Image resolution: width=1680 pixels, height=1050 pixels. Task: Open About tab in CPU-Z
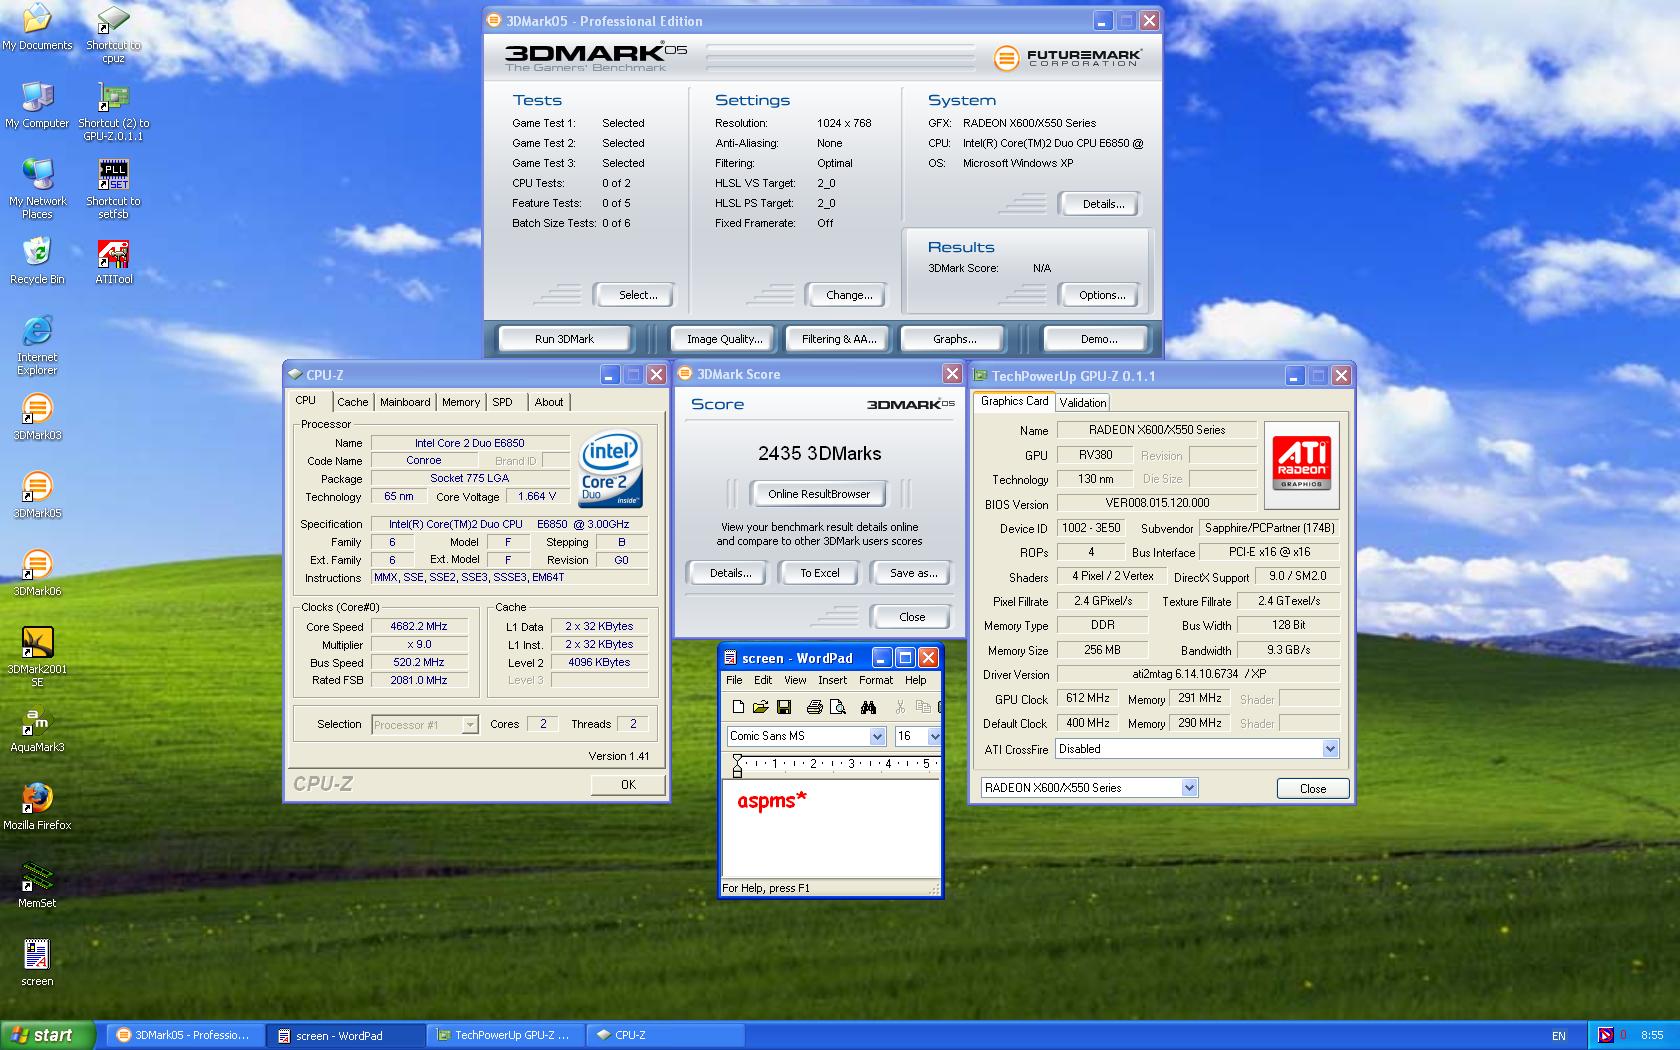pos(549,402)
